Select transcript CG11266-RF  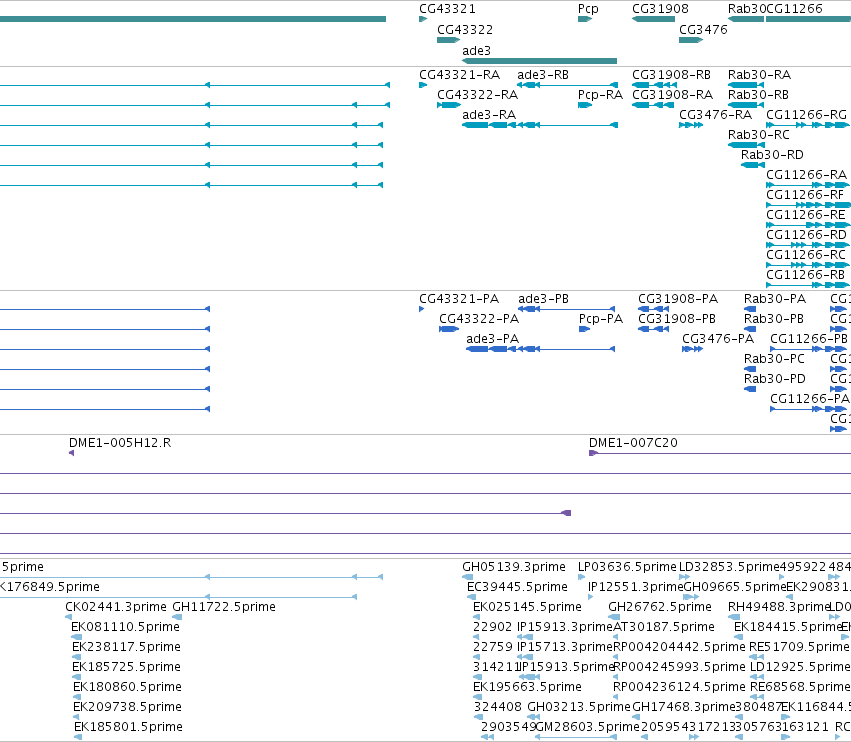805,195
